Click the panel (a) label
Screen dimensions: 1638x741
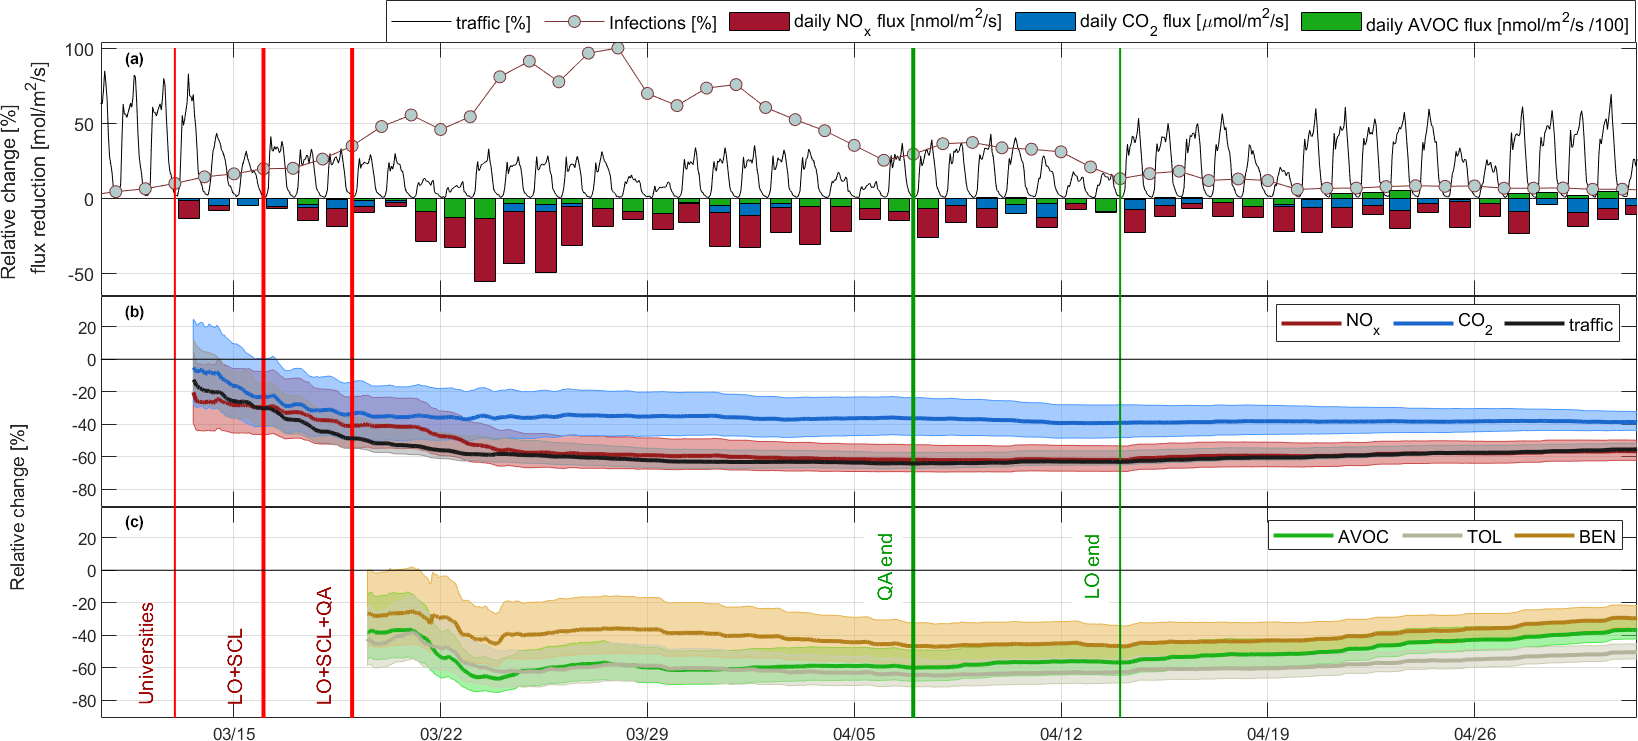[x=134, y=60]
